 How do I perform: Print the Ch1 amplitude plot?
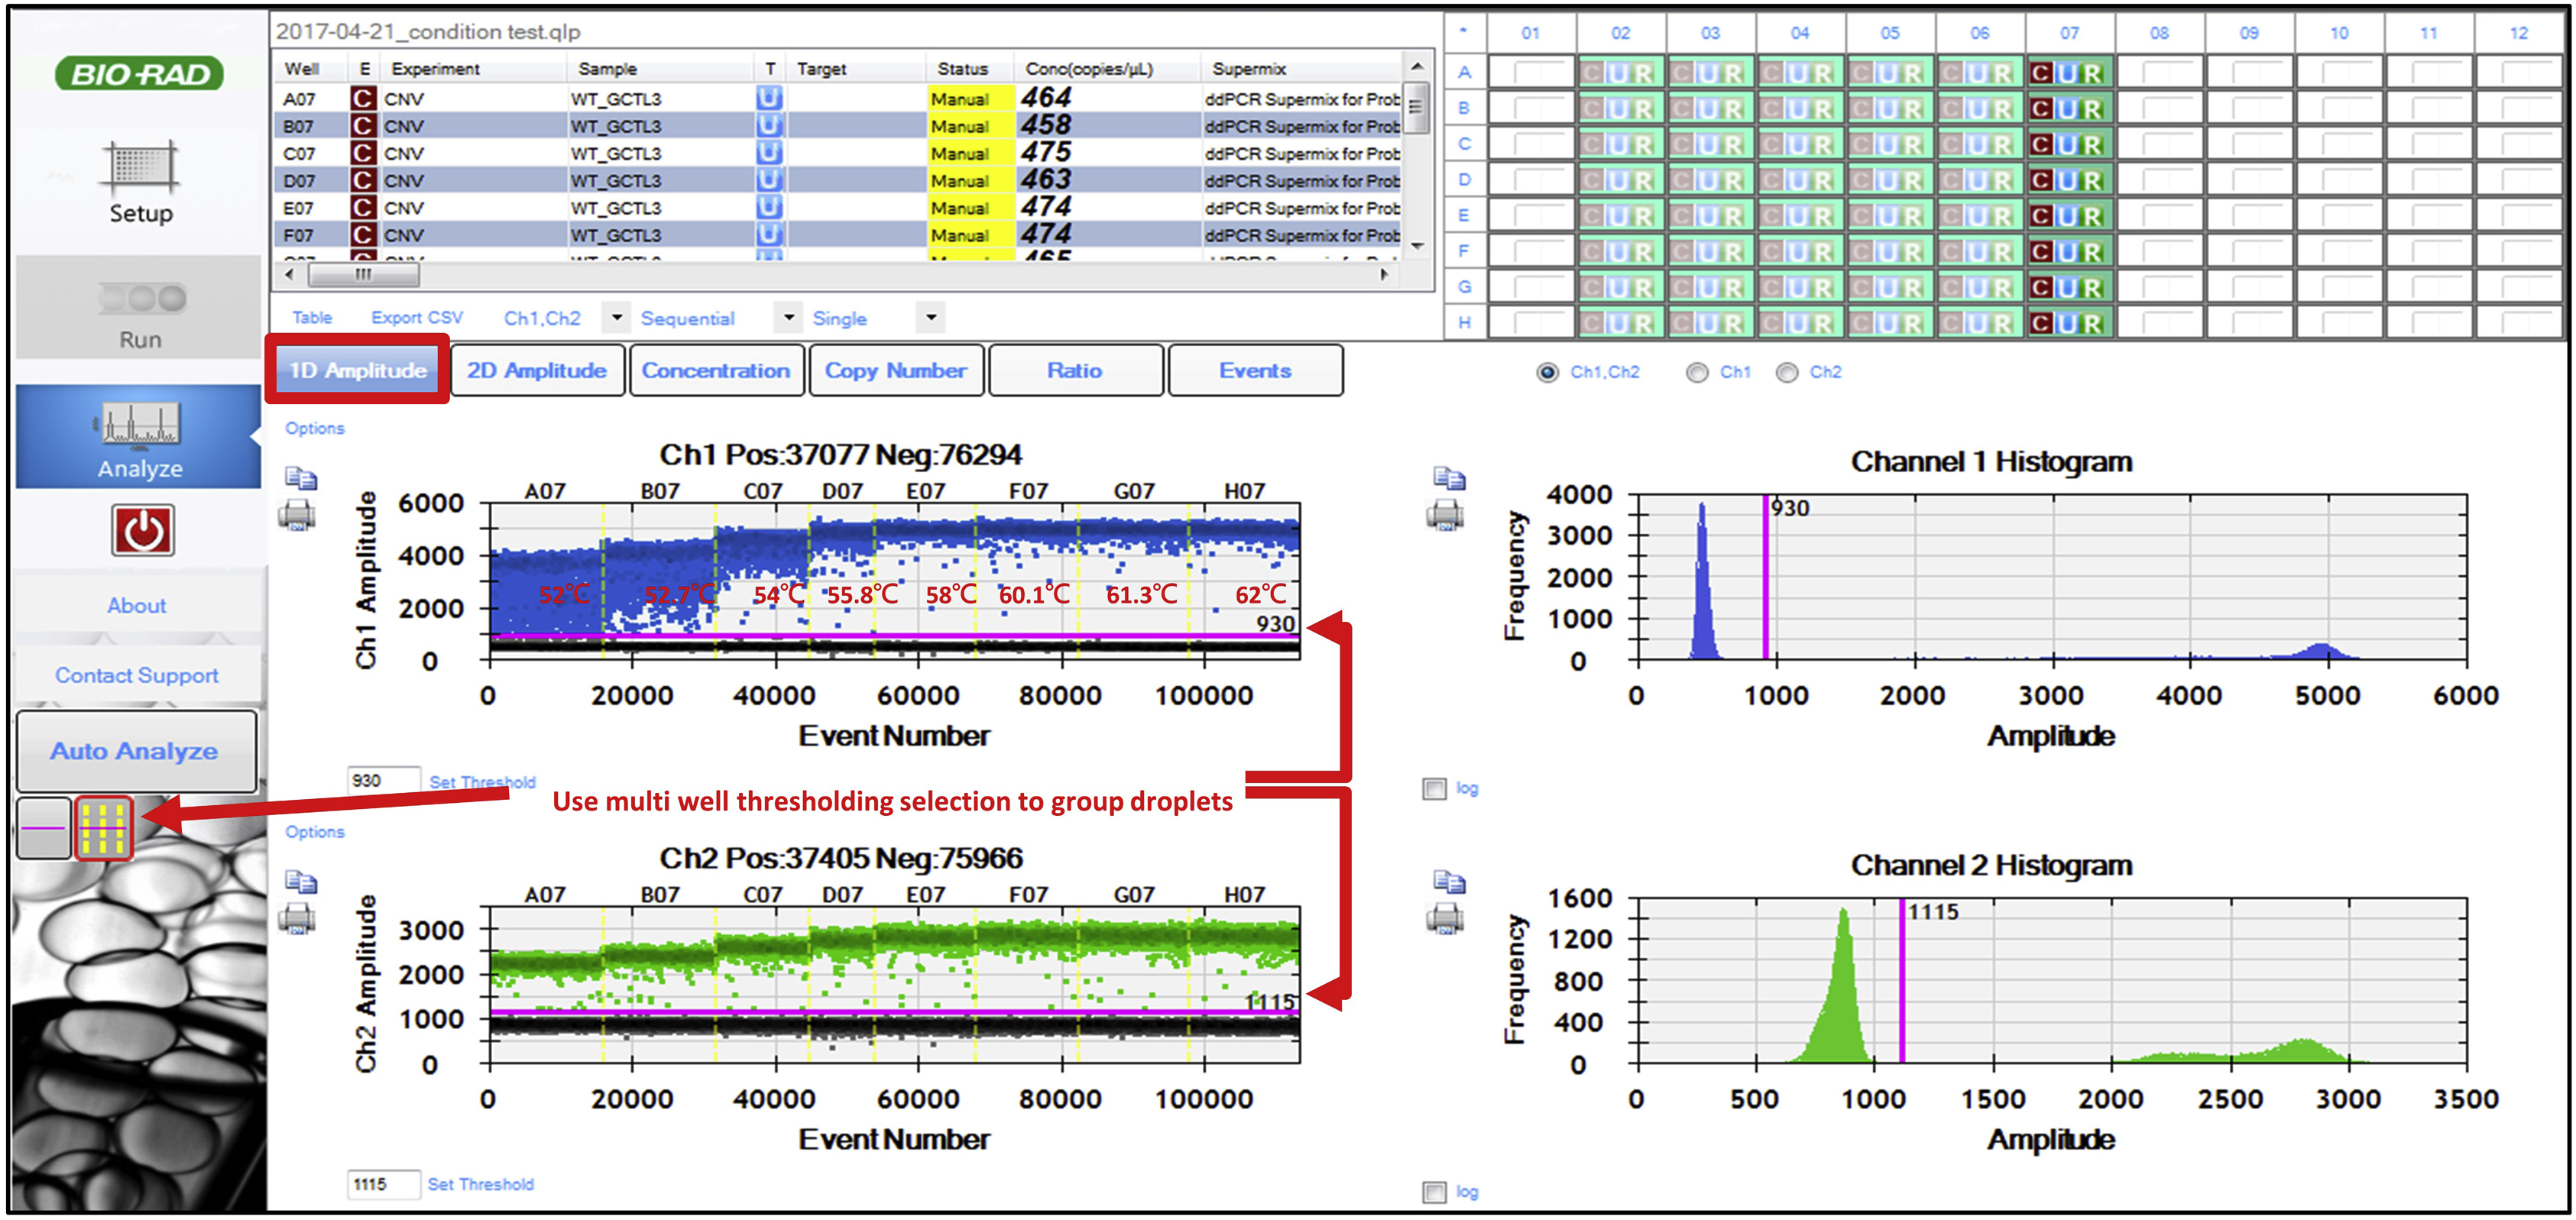tap(297, 516)
